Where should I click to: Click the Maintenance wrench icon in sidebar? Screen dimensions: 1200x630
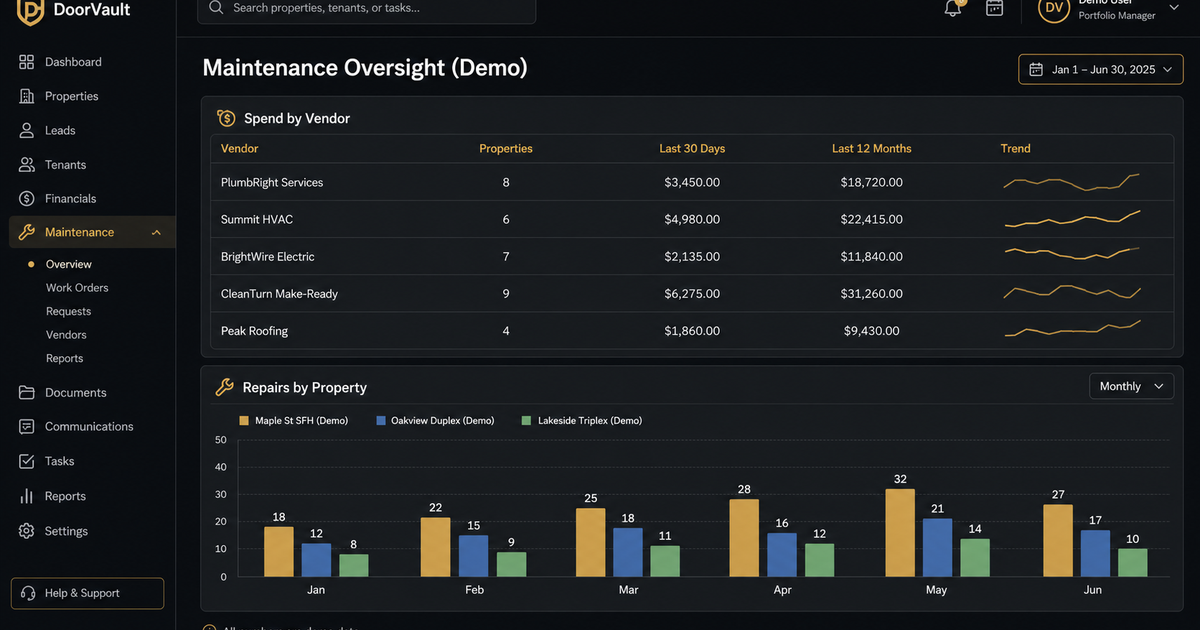click(27, 232)
